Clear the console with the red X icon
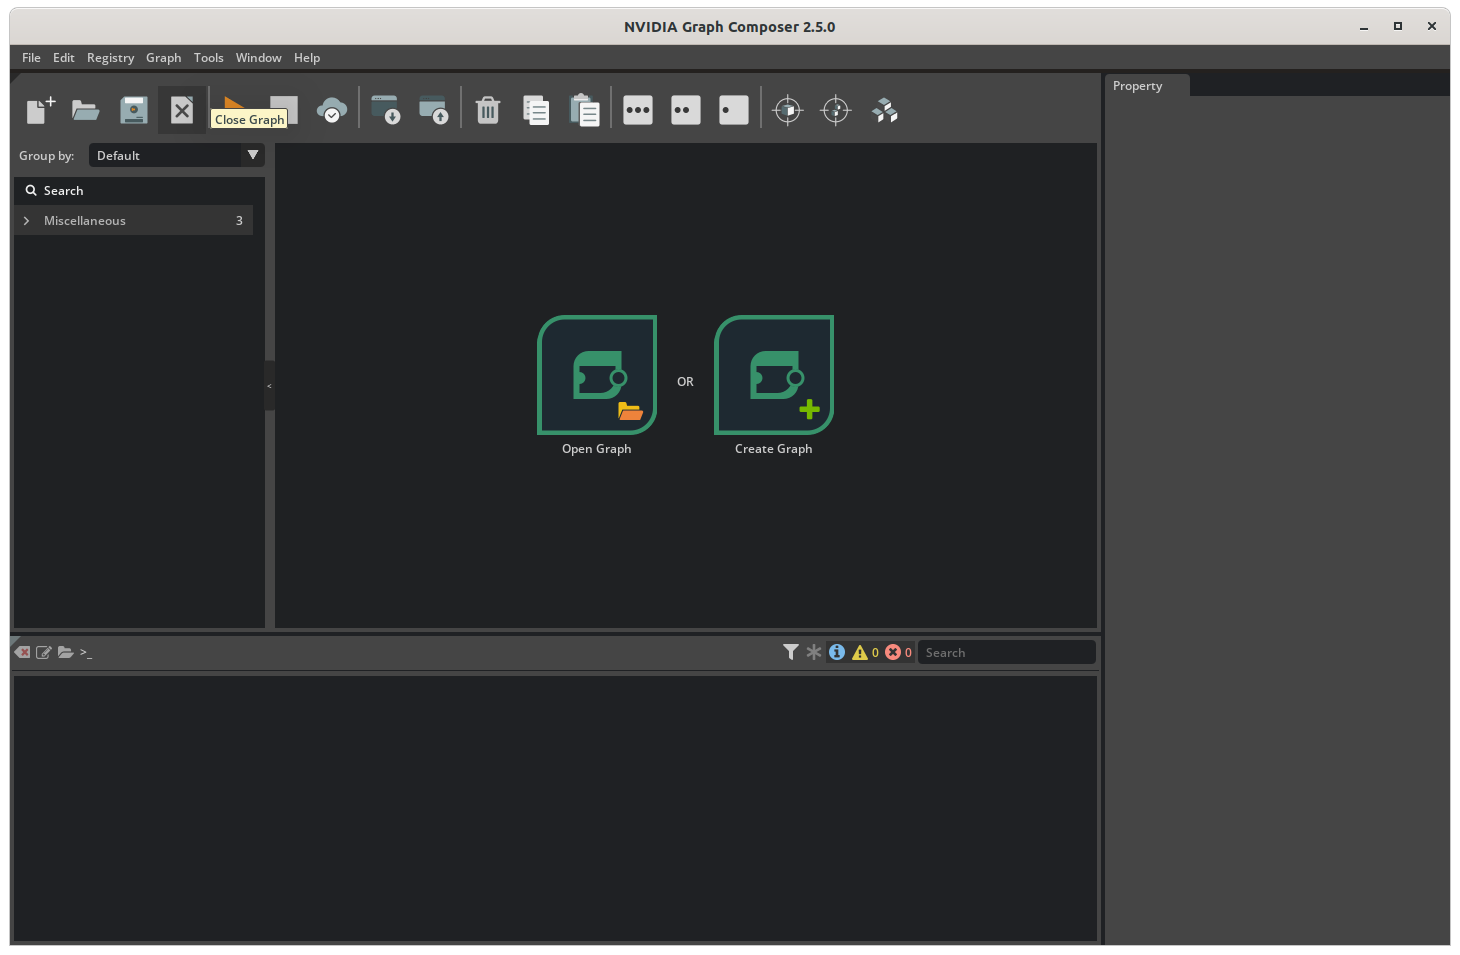 [x=23, y=652]
